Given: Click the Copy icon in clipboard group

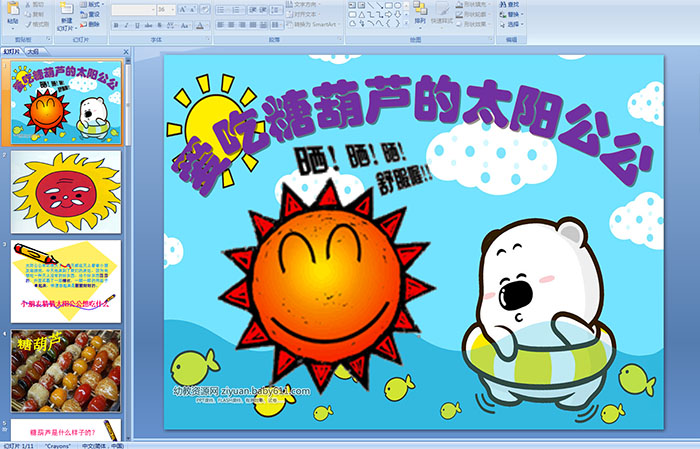Looking at the screenshot, I should pyautogui.click(x=28, y=14).
